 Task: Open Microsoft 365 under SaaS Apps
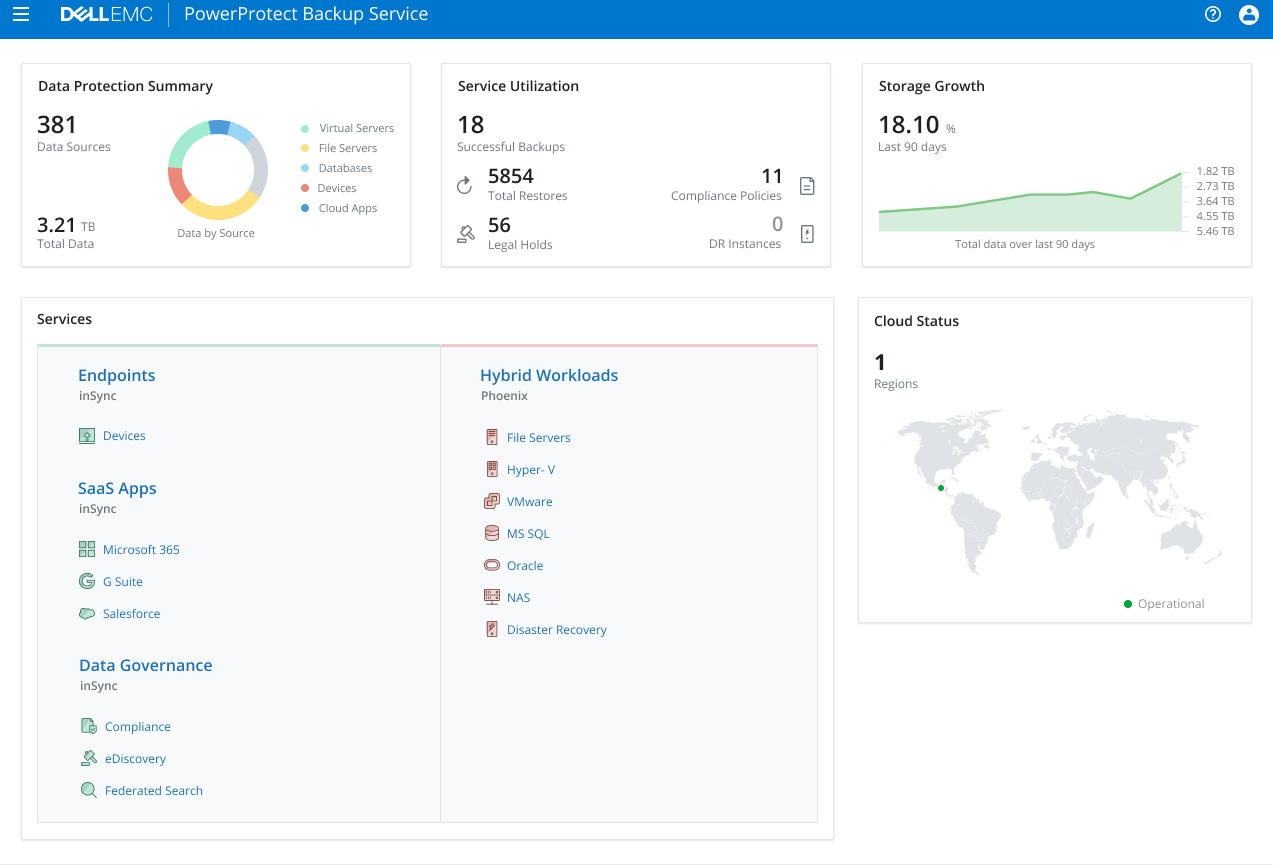click(x=141, y=549)
